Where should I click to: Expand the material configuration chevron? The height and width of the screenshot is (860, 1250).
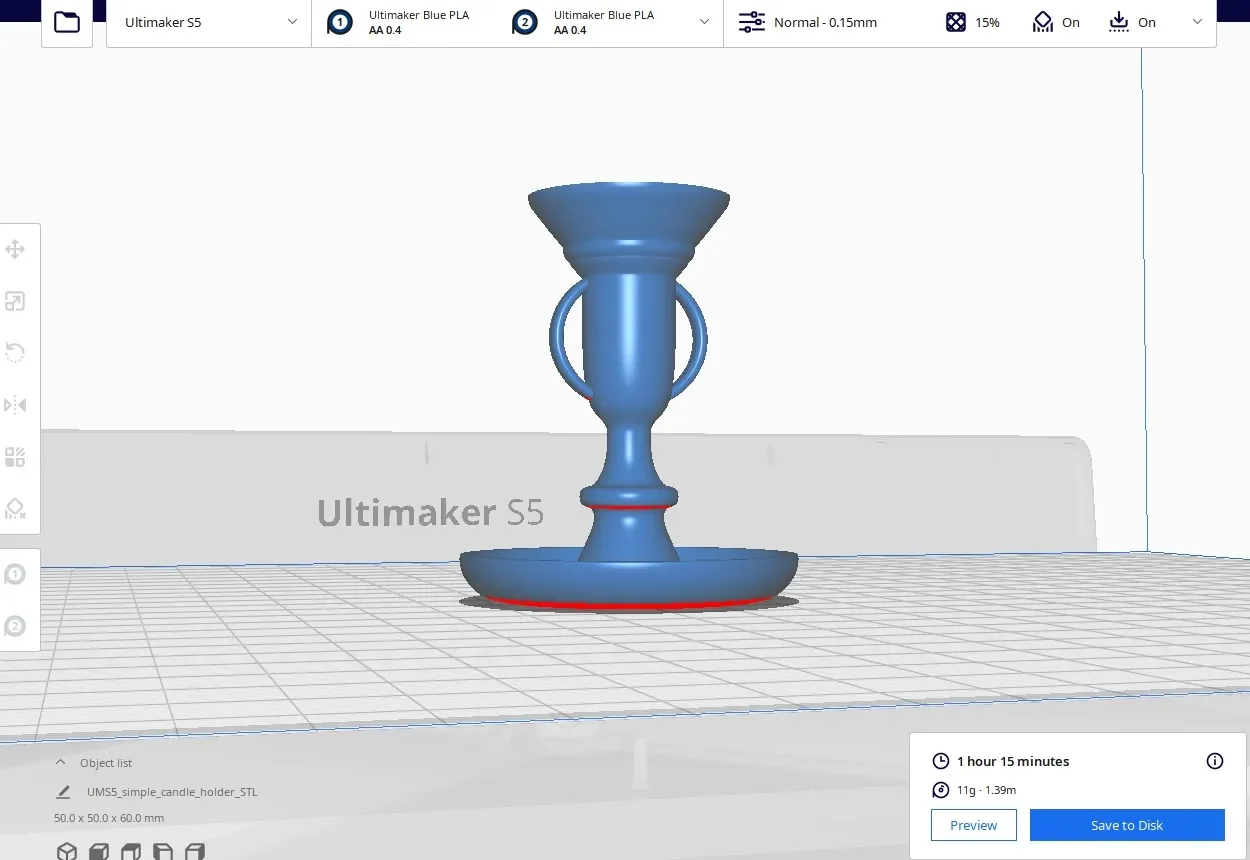click(704, 22)
